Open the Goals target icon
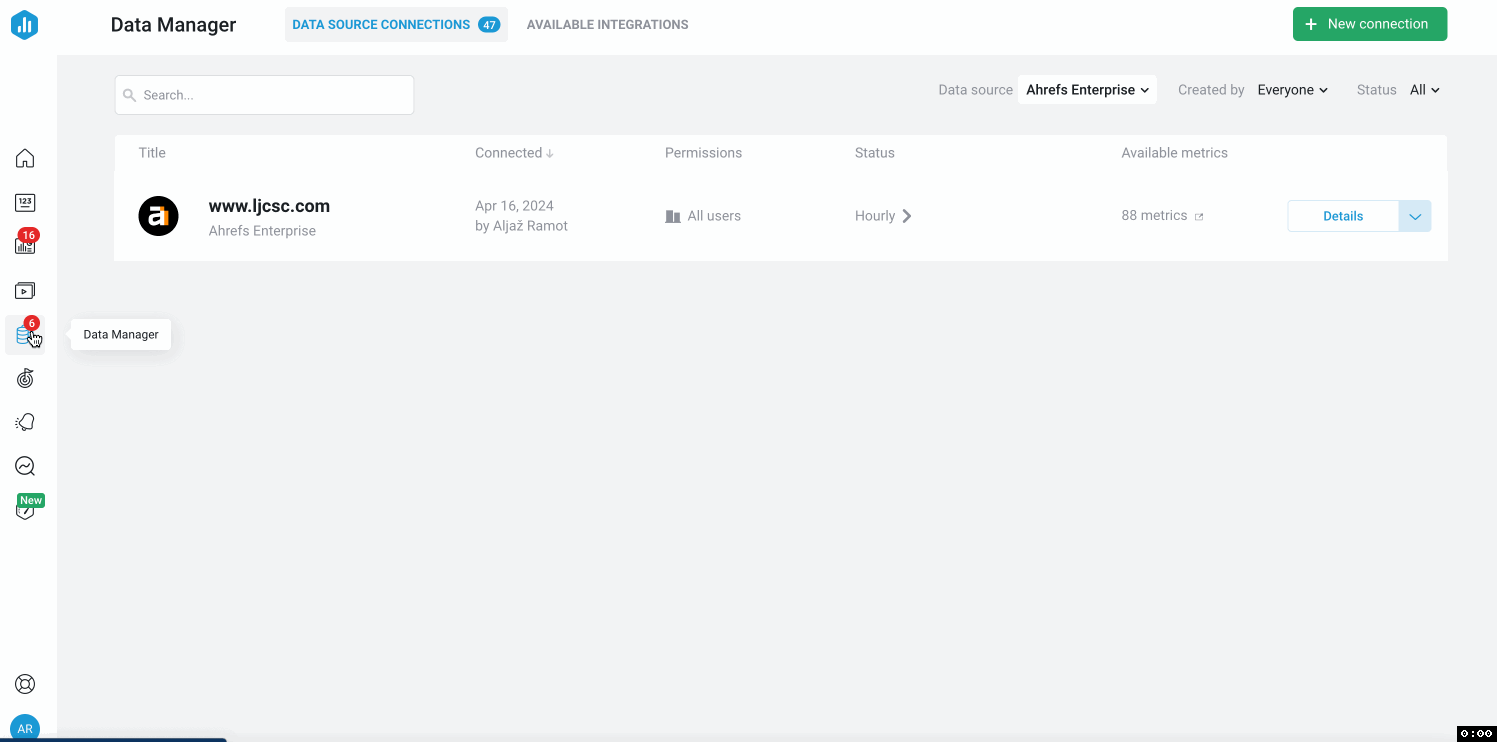 pyautogui.click(x=25, y=378)
